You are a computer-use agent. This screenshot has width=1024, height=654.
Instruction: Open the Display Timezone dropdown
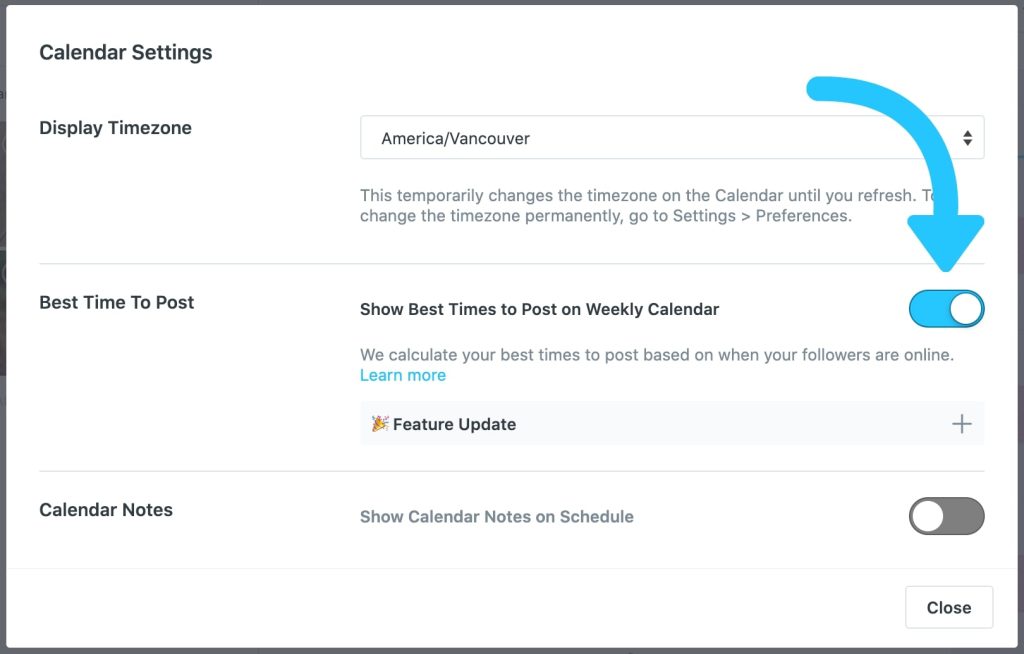pos(671,138)
